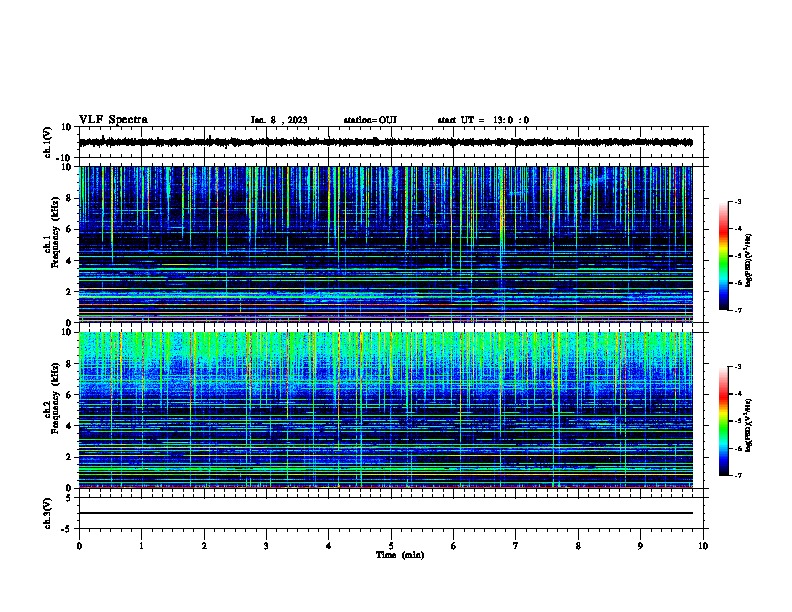Click time axis tick label "9"
Viewport: 792px width, 612px height.
pyautogui.click(x=640, y=546)
